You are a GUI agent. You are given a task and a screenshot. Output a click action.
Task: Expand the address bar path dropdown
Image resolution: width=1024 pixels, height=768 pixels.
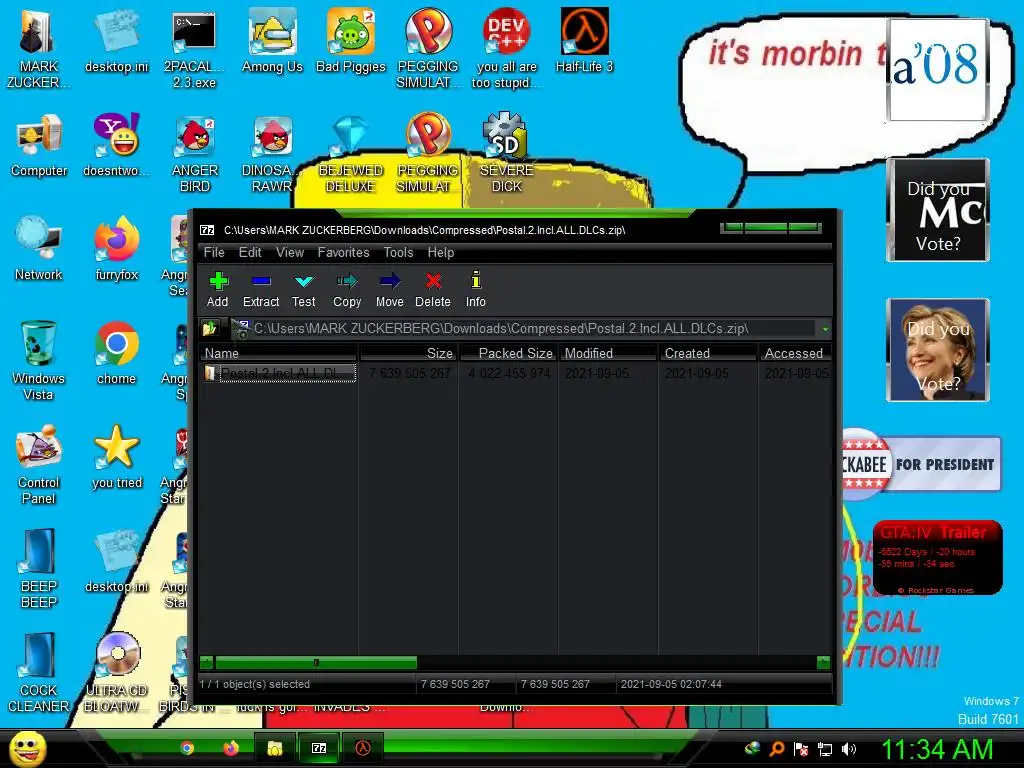[x=825, y=328]
